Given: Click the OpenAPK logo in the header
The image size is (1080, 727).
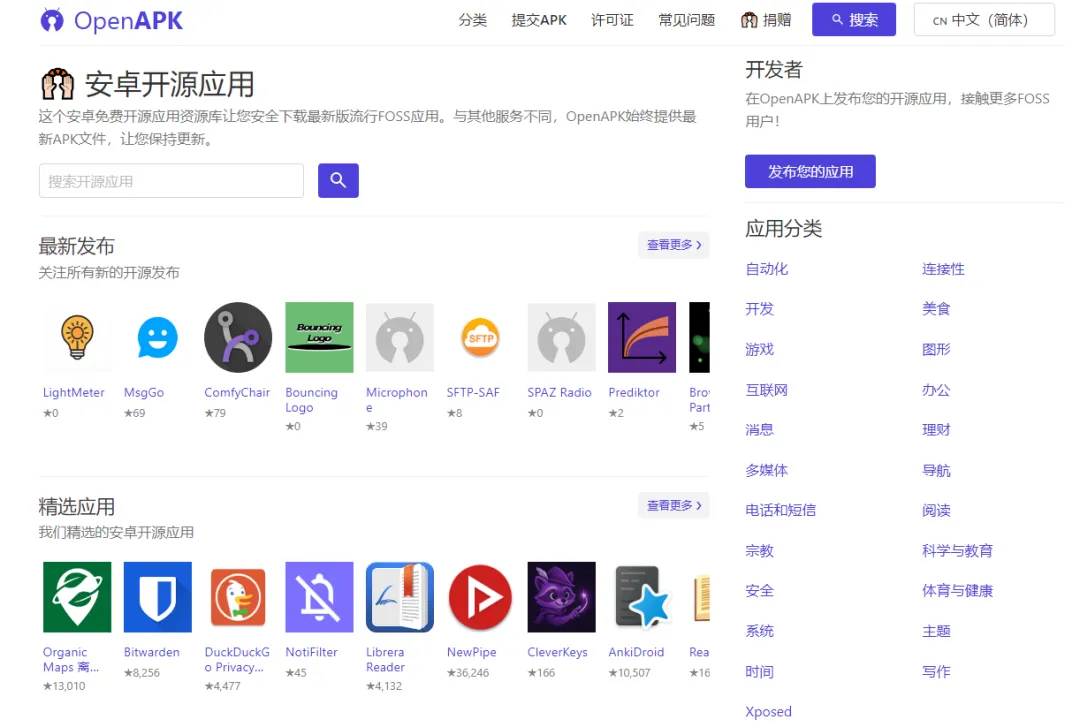Looking at the screenshot, I should tap(112, 21).
